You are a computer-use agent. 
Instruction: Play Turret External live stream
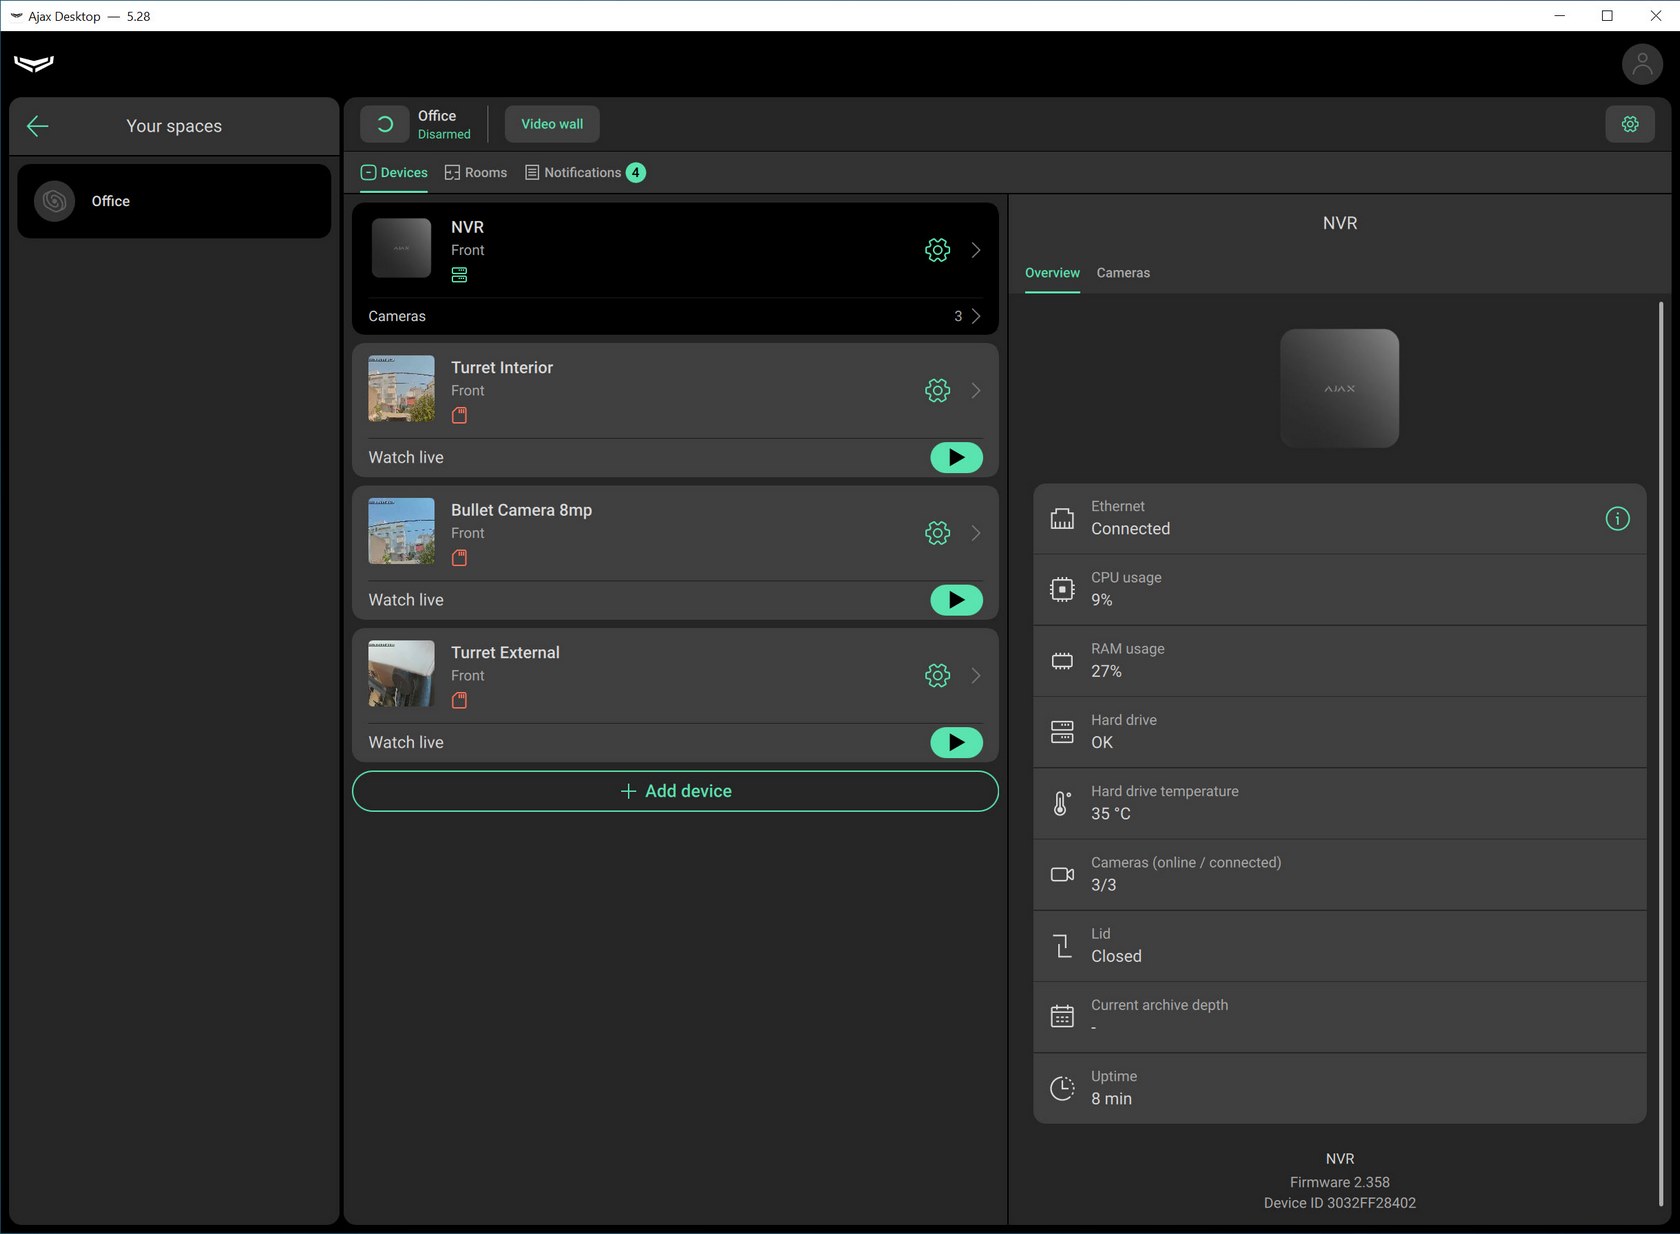click(x=956, y=743)
